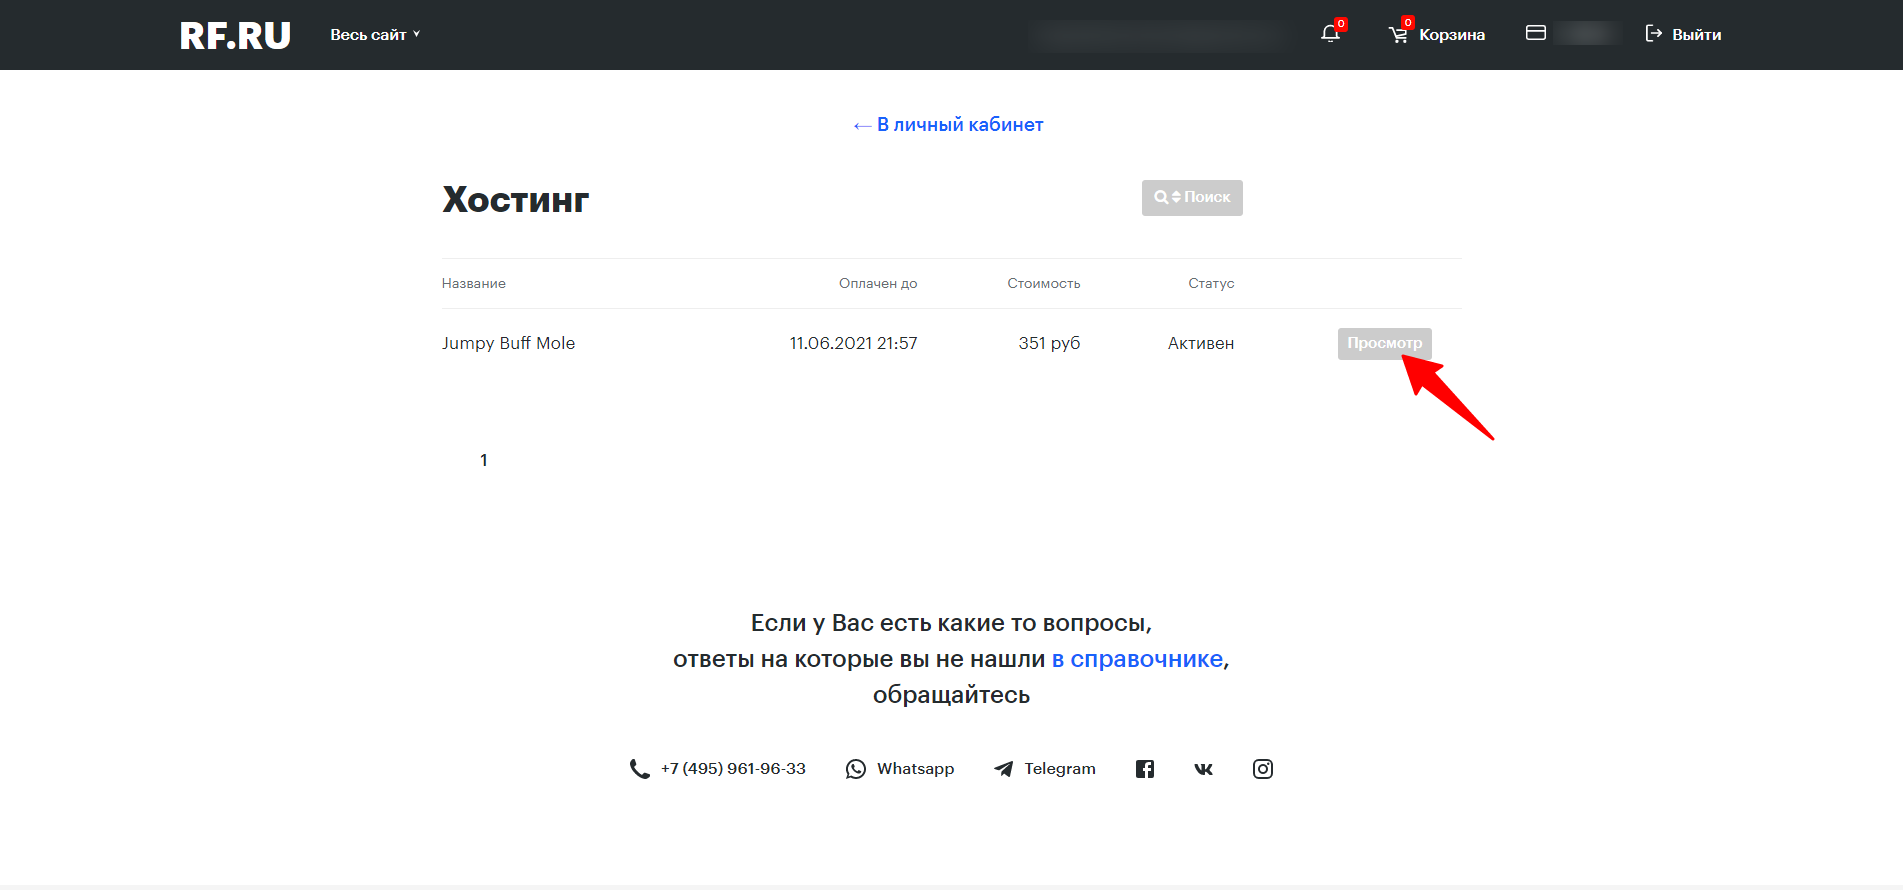
Task: Select page 1 in pagination
Action: [x=484, y=460]
